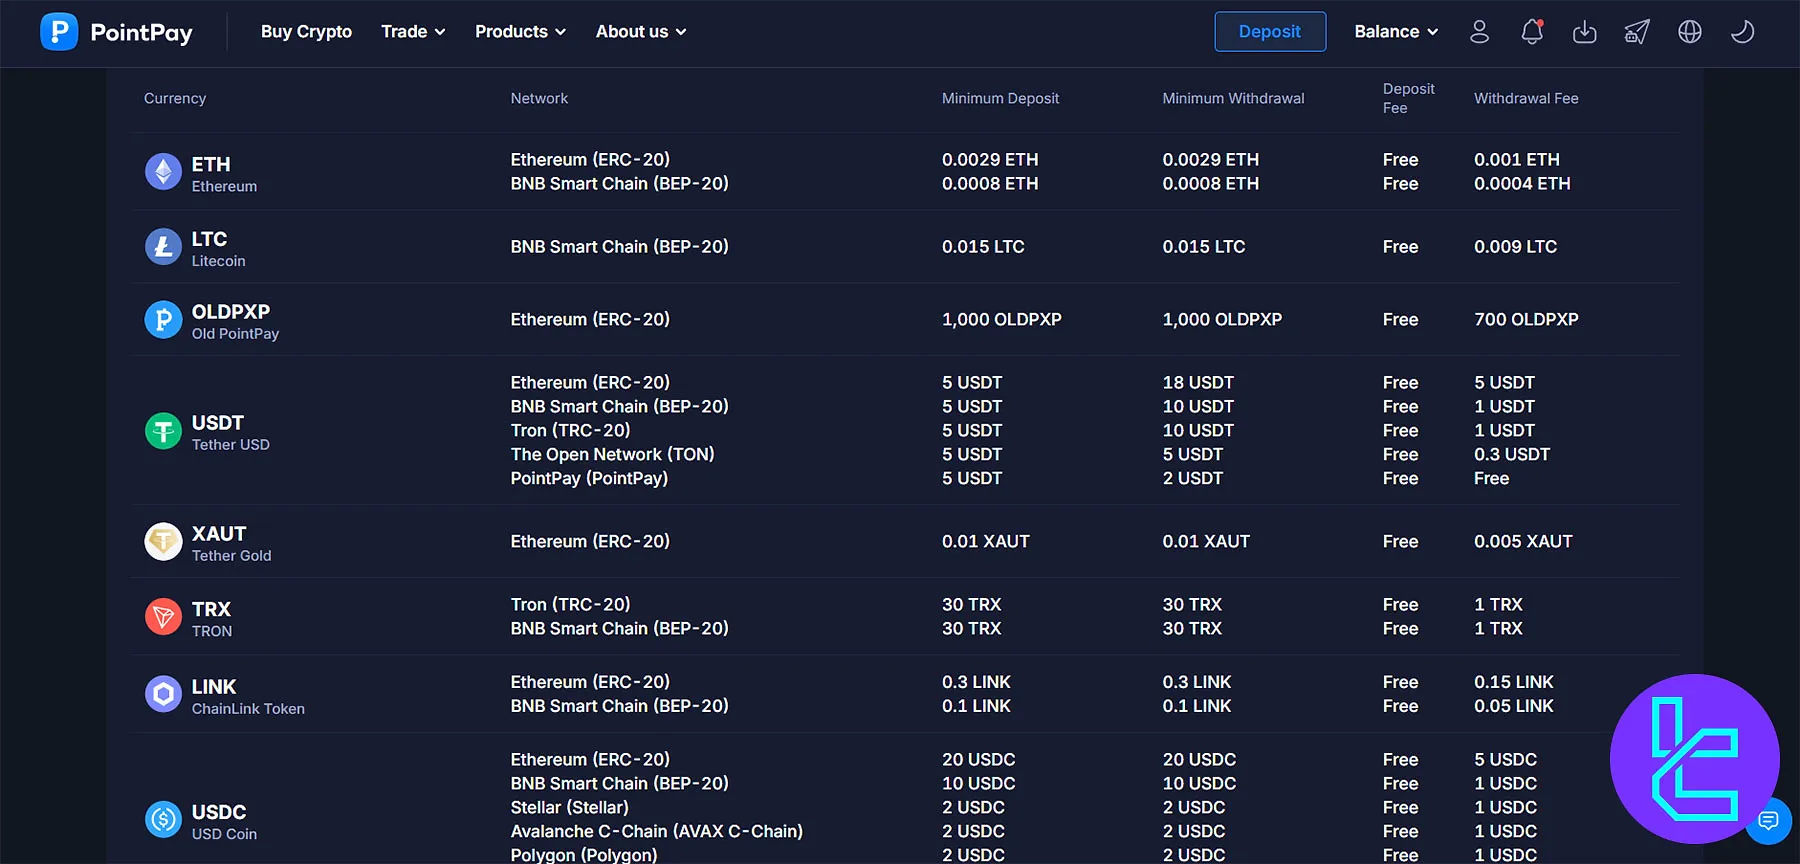Select the TRX currency name
The width and height of the screenshot is (1800, 864).
click(x=211, y=609)
